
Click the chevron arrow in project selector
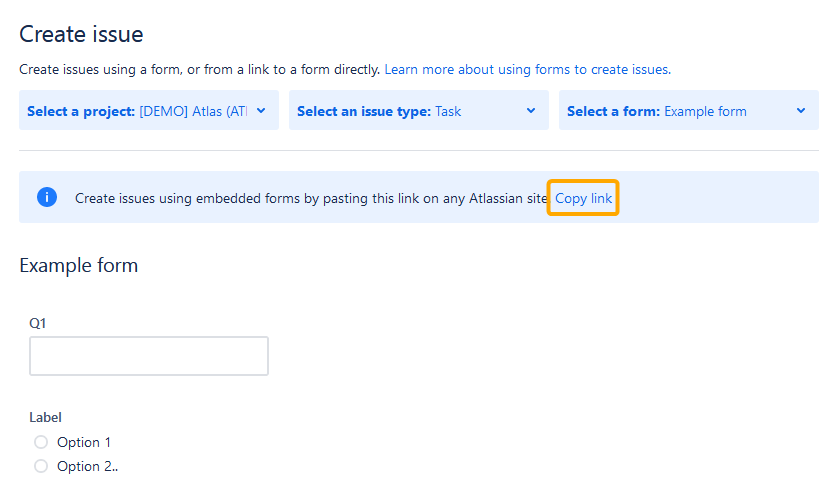(261, 111)
